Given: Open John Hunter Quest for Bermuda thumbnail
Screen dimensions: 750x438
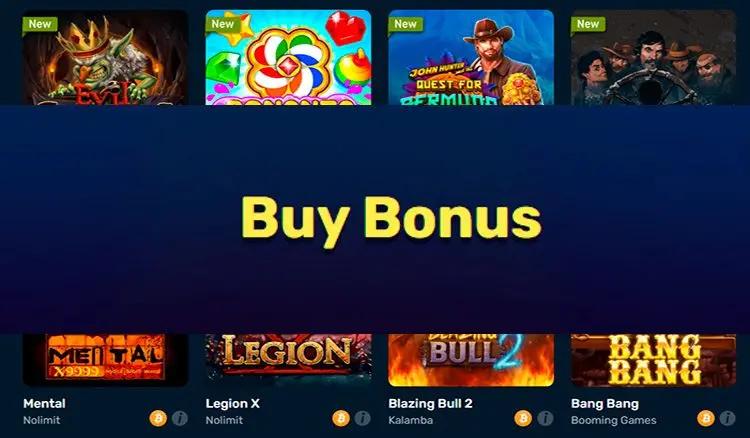Looking at the screenshot, I should click(x=471, y=57).
